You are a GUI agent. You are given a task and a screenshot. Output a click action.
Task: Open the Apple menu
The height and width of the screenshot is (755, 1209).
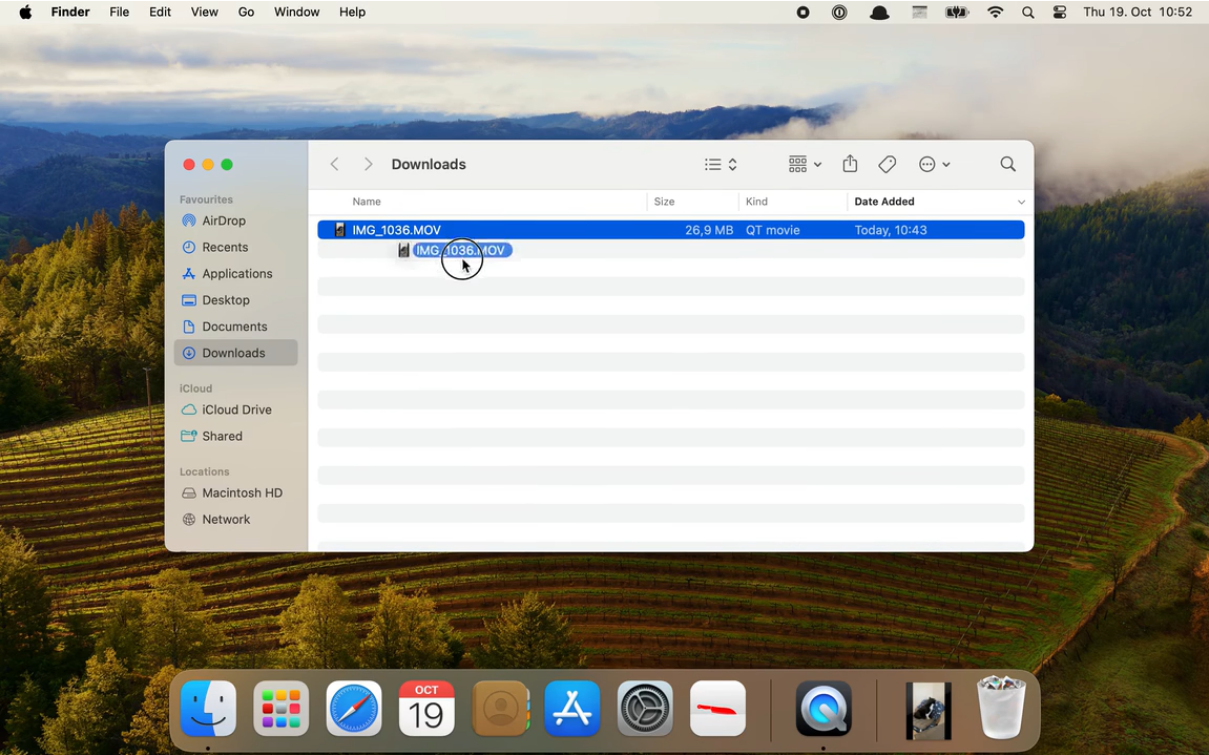25,12
